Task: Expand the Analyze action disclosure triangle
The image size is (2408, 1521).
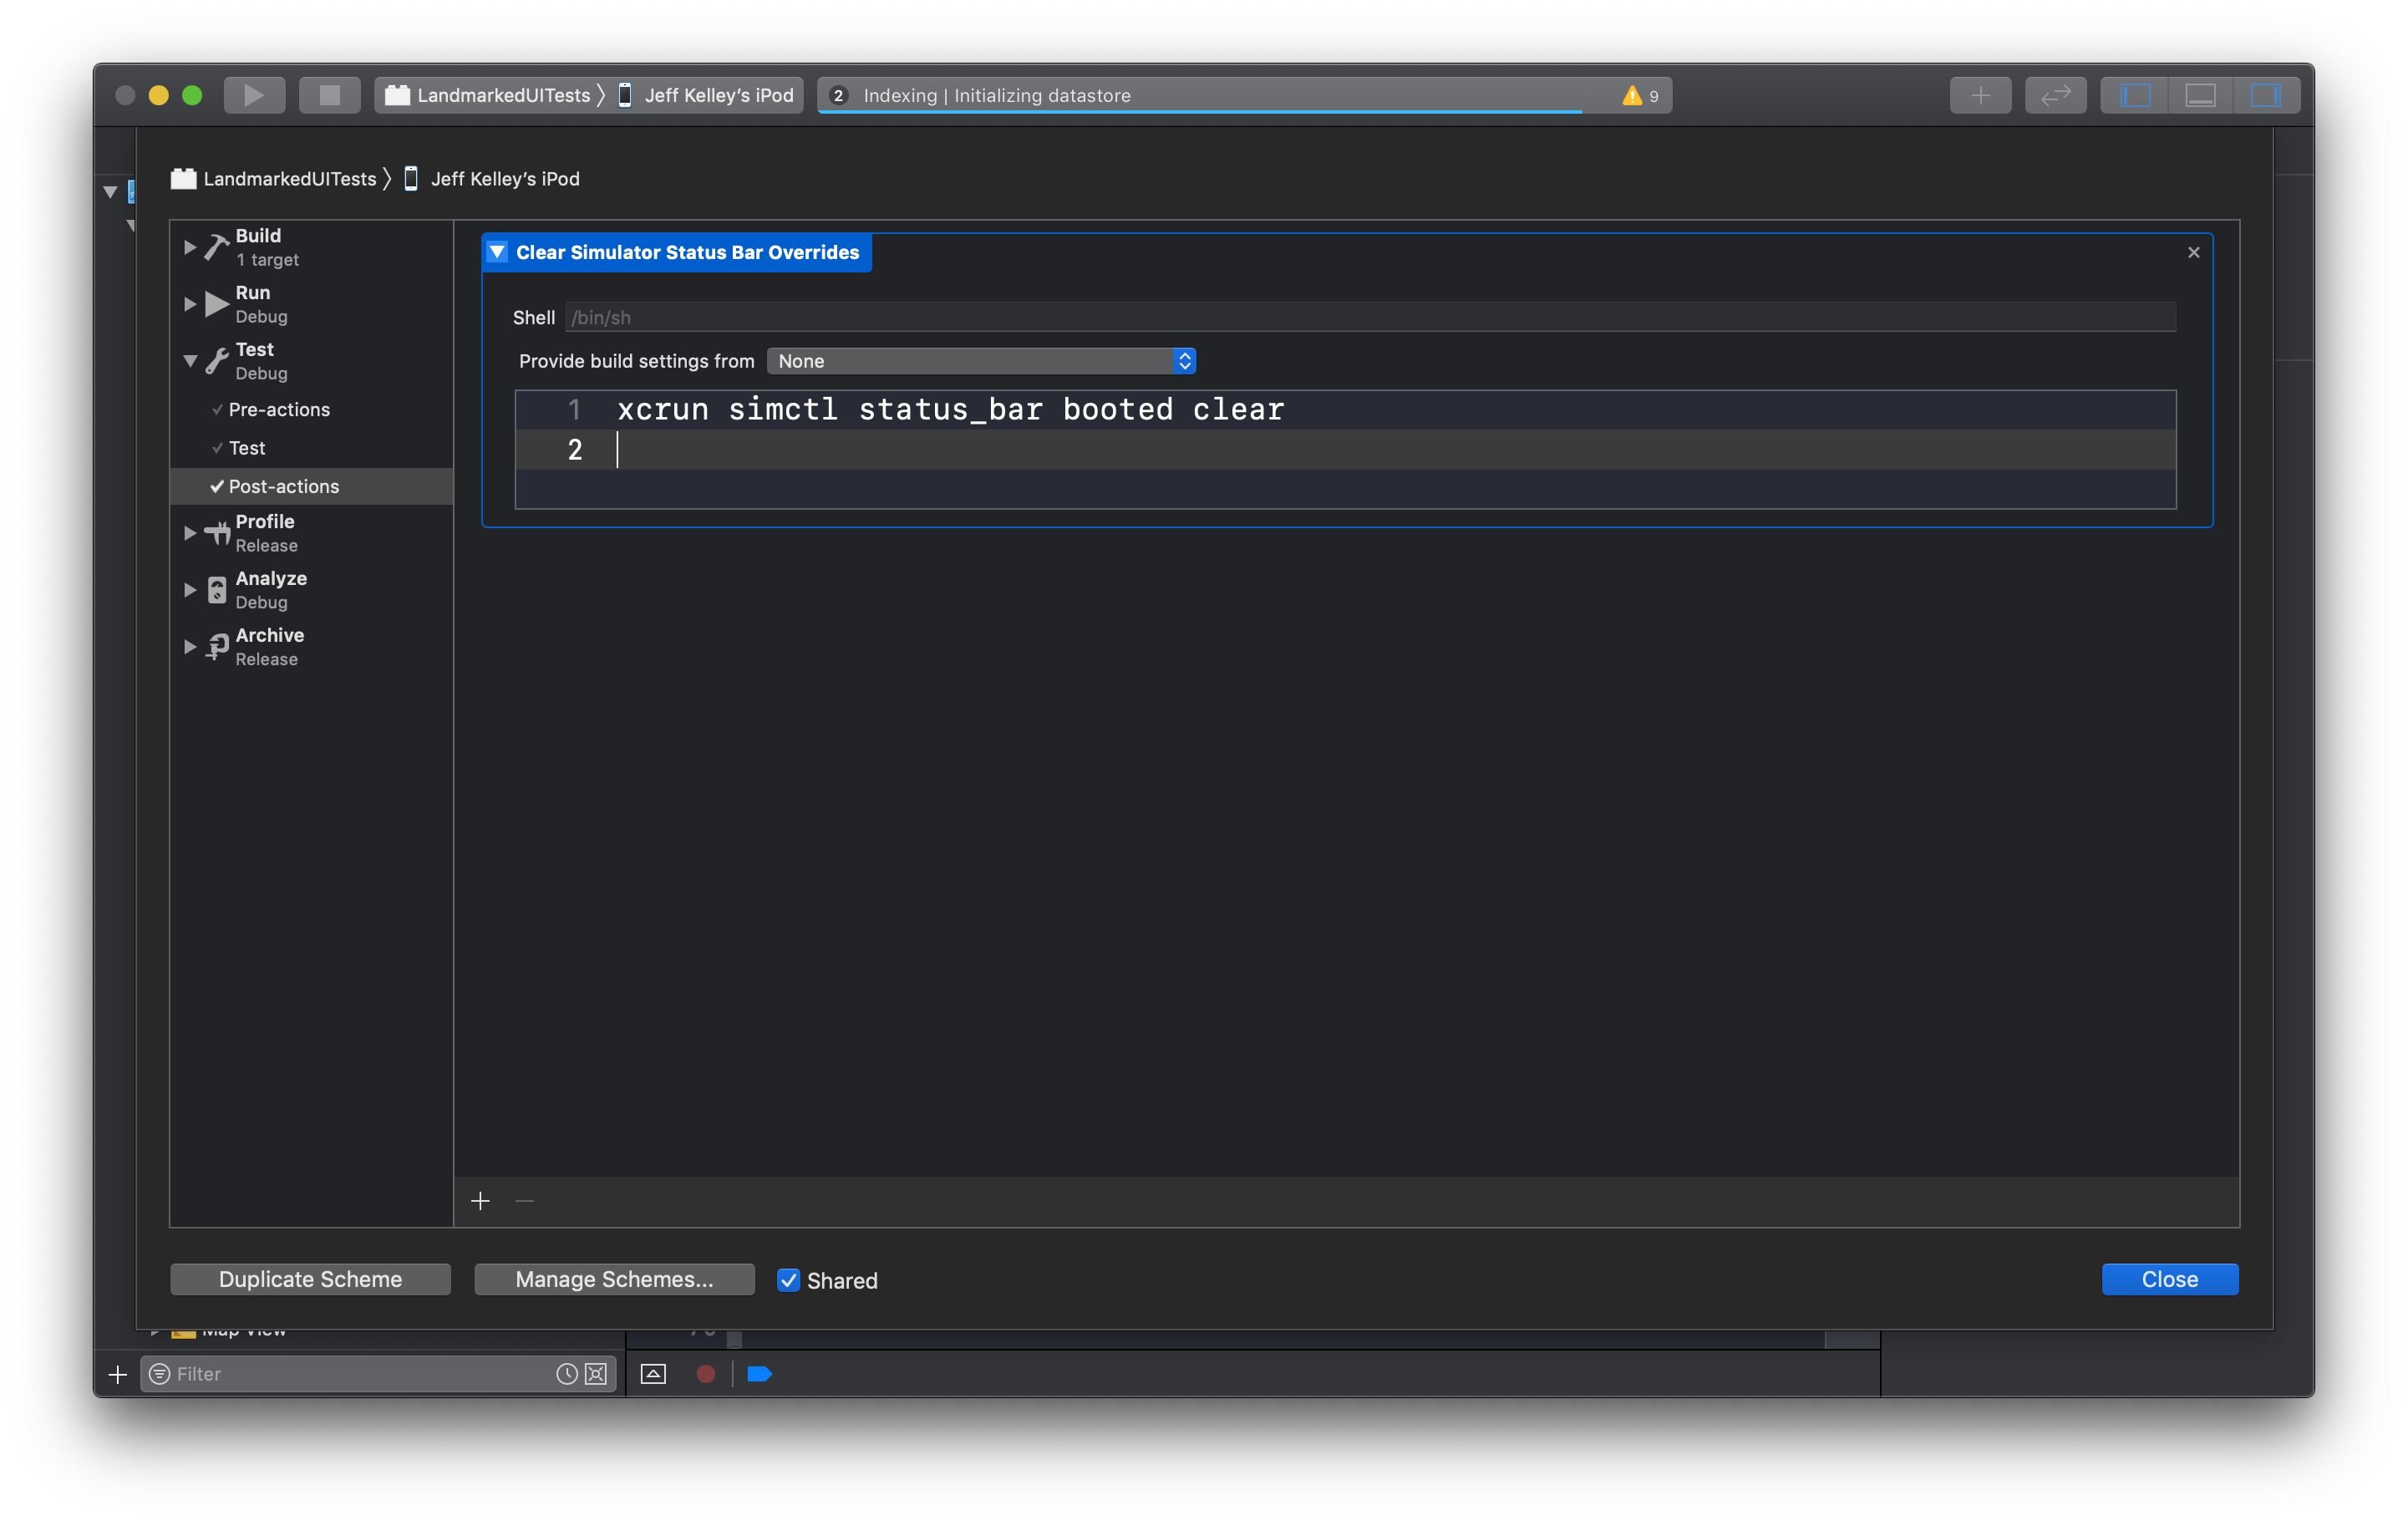Action: pyautogui.click(x=189, y=590)
